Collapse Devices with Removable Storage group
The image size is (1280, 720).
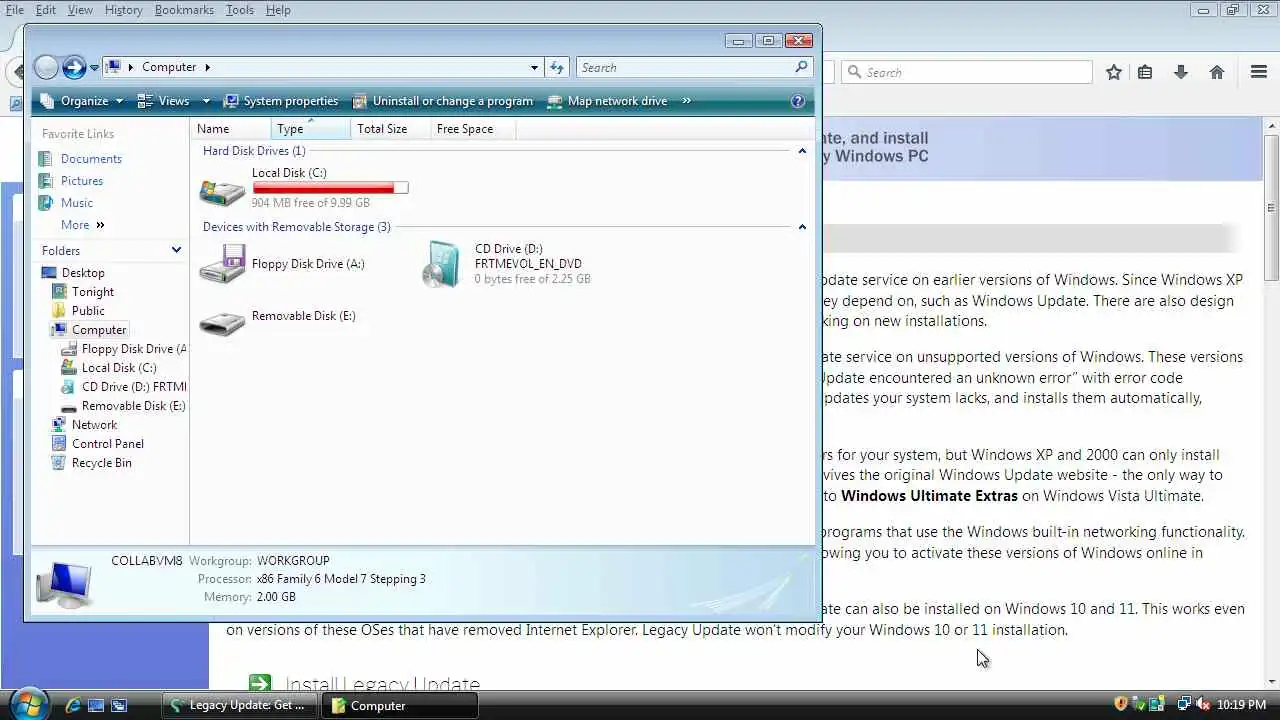802,227
